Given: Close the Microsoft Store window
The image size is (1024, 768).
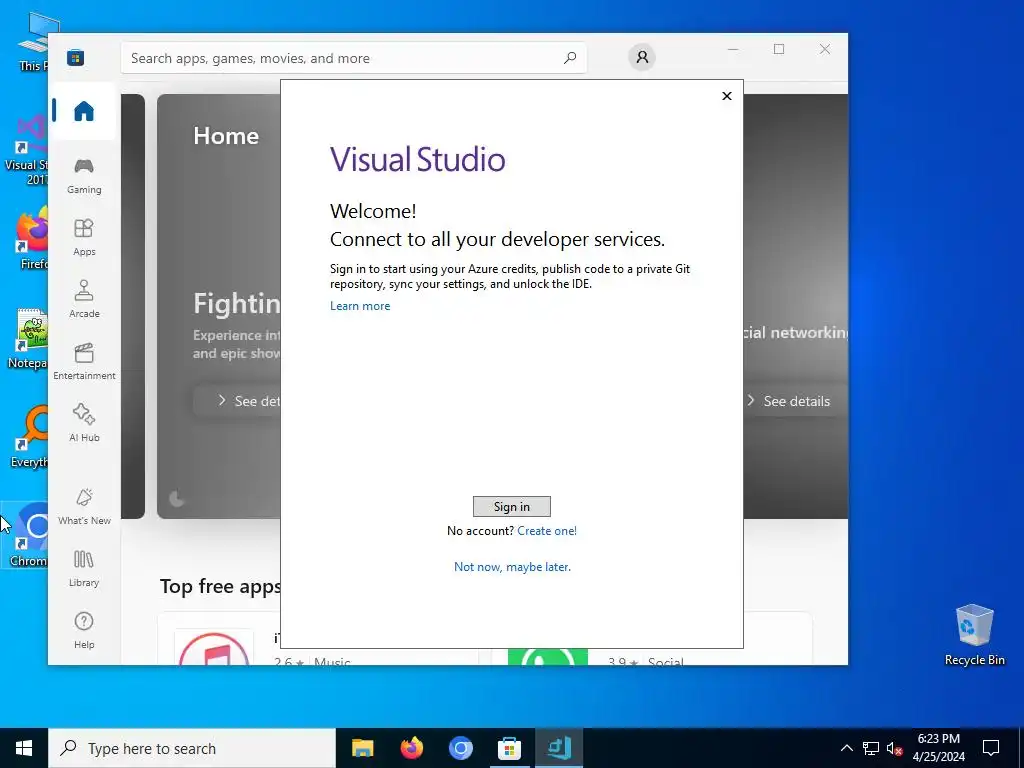Looking at the screenshot, I should [x=825, y=50].
